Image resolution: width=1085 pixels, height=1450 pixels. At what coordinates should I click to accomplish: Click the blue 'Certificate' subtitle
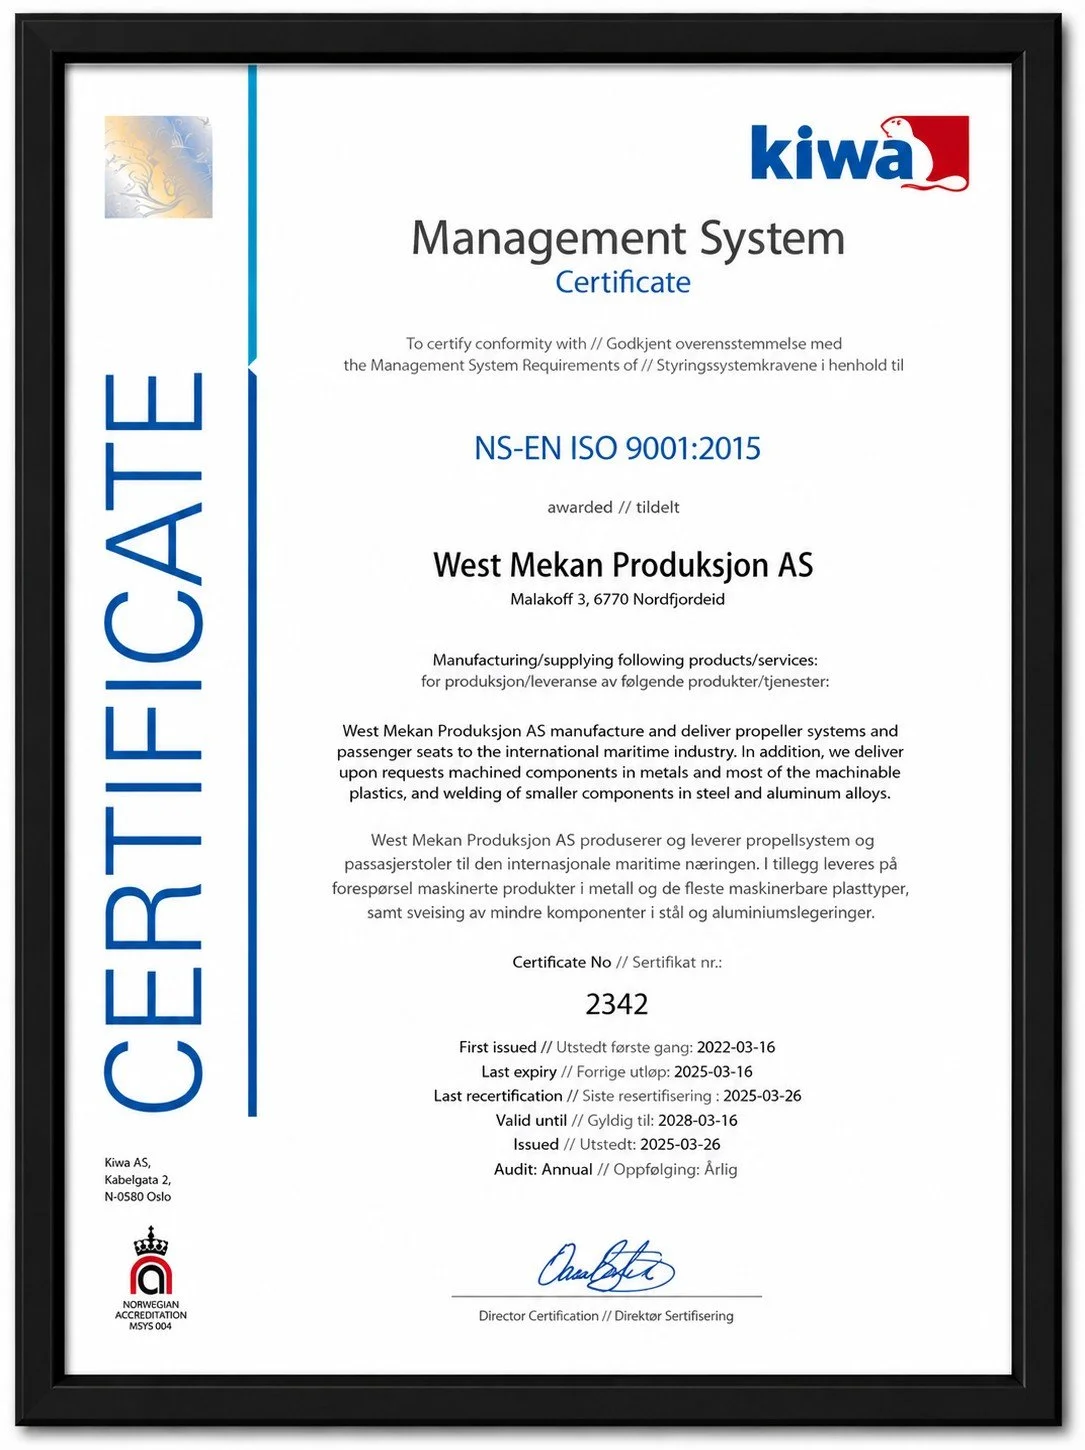point(623,282)
